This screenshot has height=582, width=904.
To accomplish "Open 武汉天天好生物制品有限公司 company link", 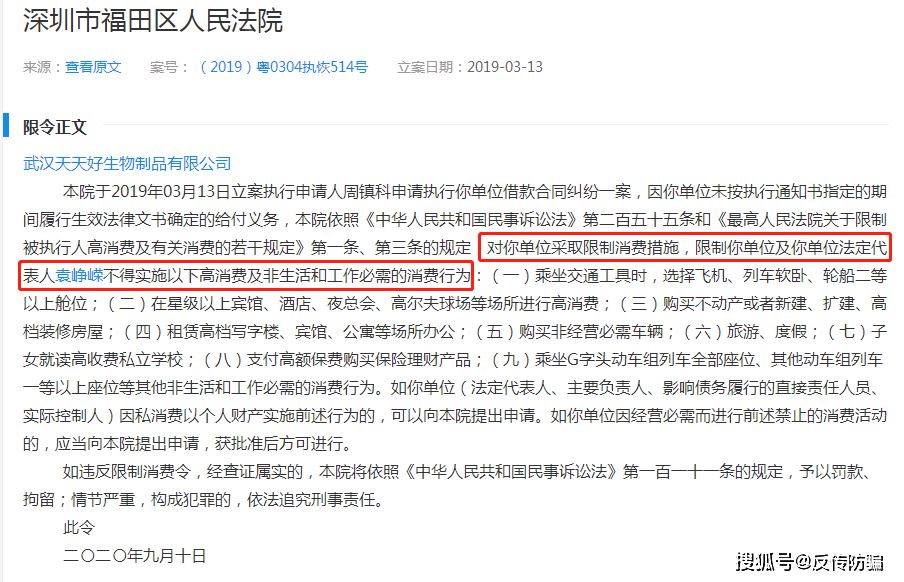I will click(x=127, y=164).
